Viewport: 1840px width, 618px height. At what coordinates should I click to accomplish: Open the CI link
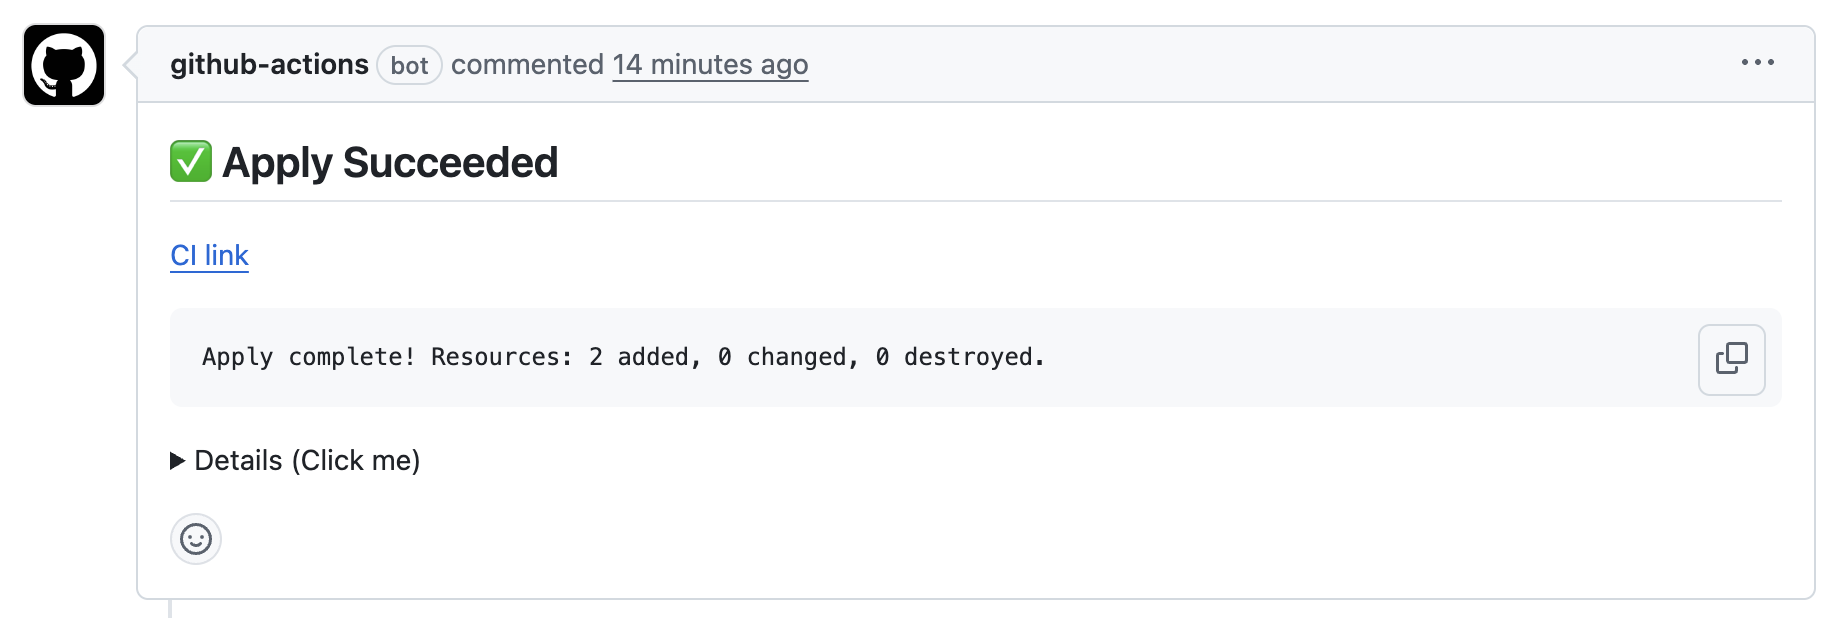(209, 256)
